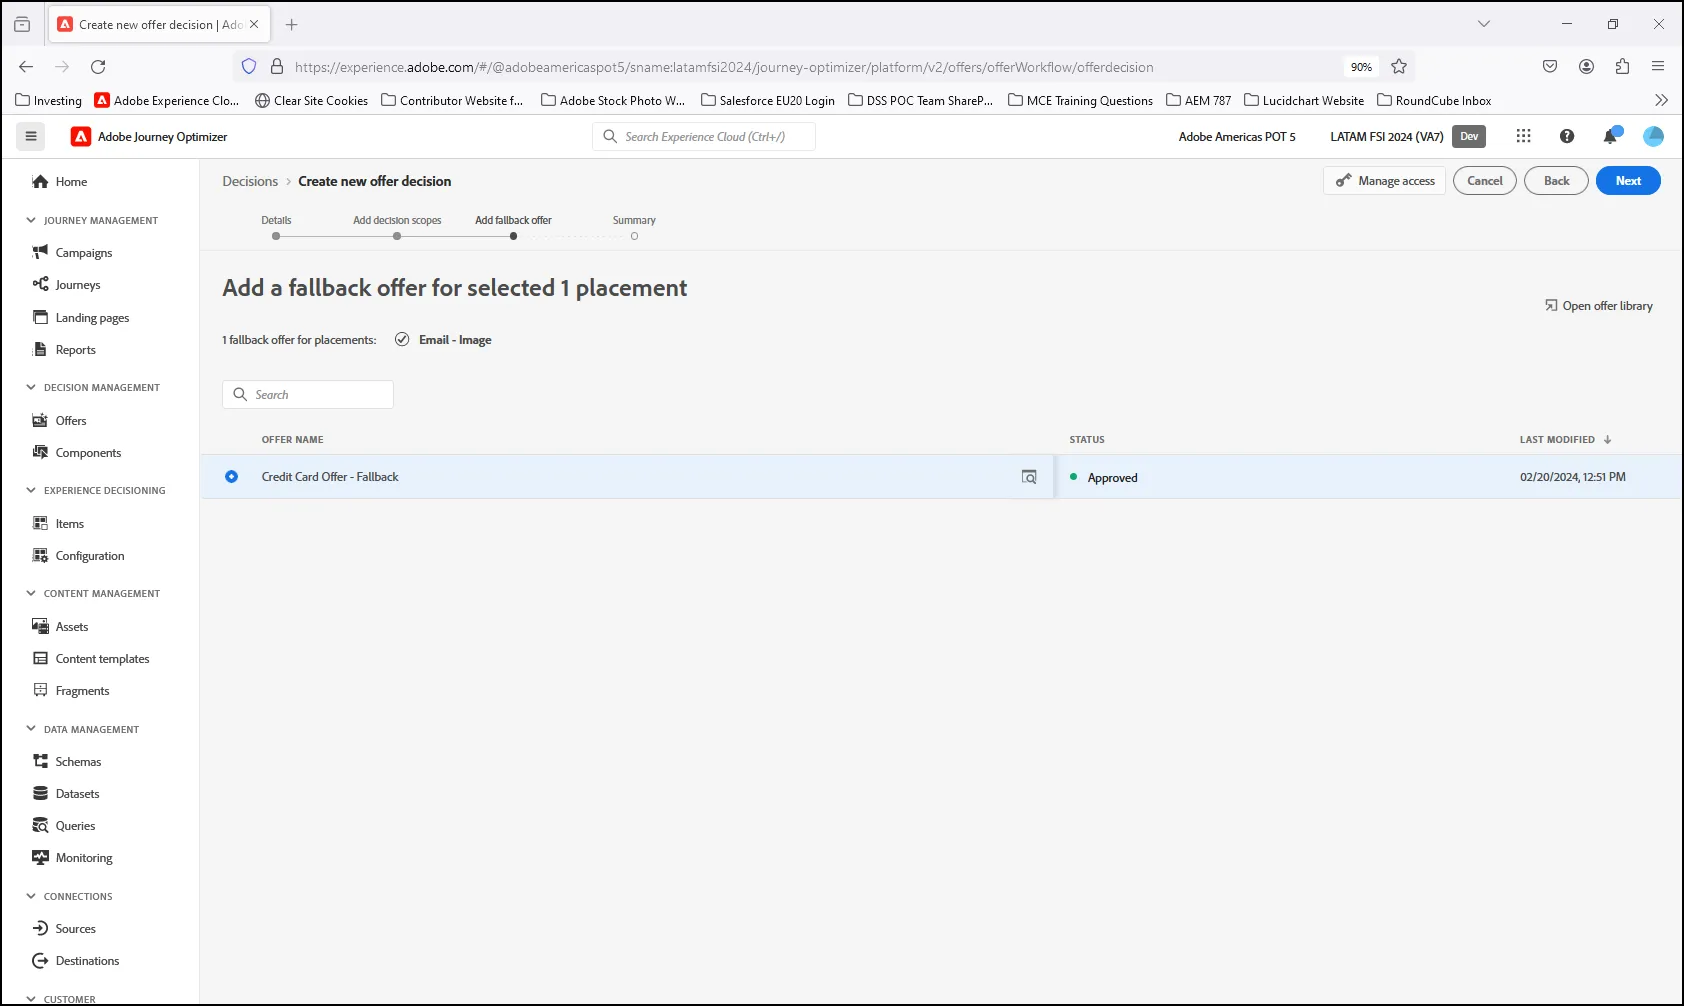Show more bookmarks chevron
Viewport: 1684px width, 1006px height.
pos(1661,100)
